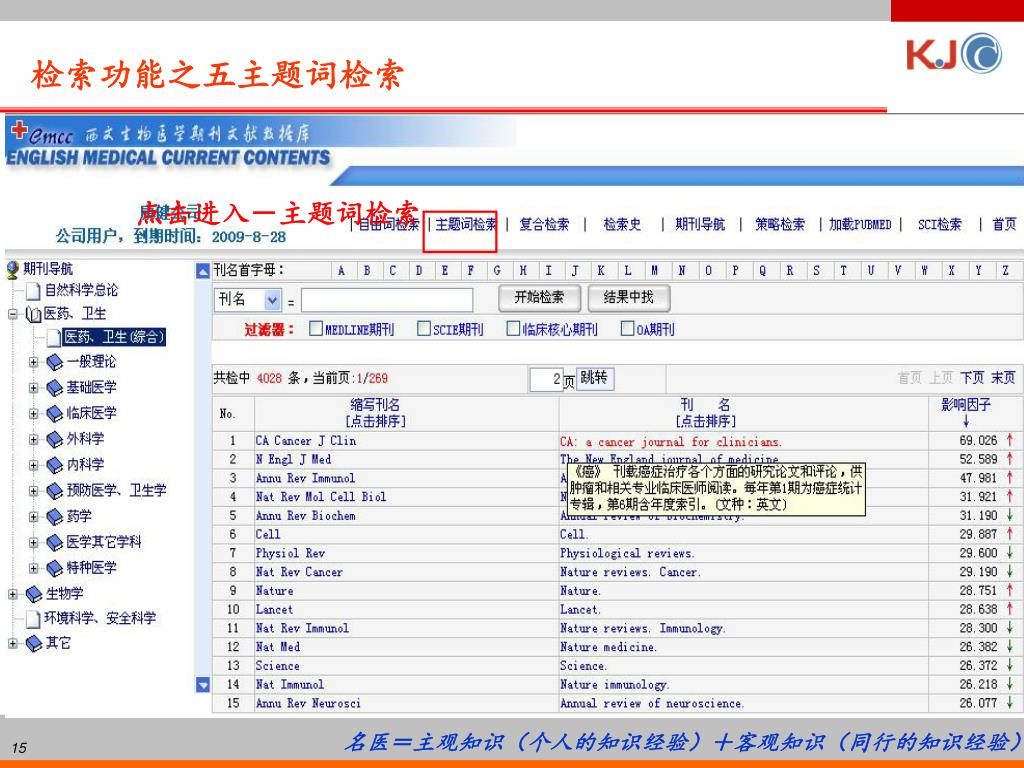Expand the 一般理论 tree node
The image size is (1024, 768).
34,362
